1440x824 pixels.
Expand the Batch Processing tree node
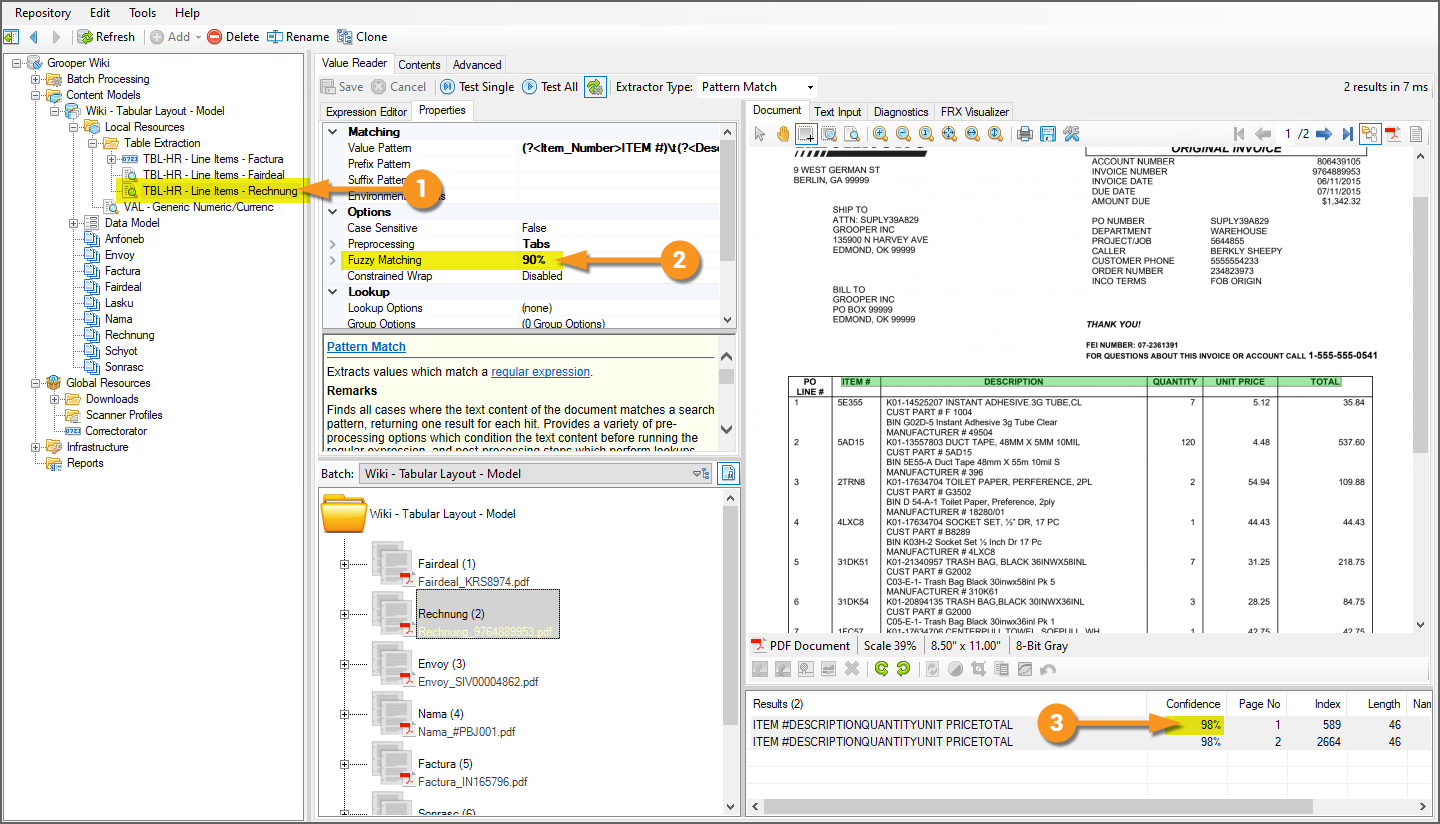36,79
